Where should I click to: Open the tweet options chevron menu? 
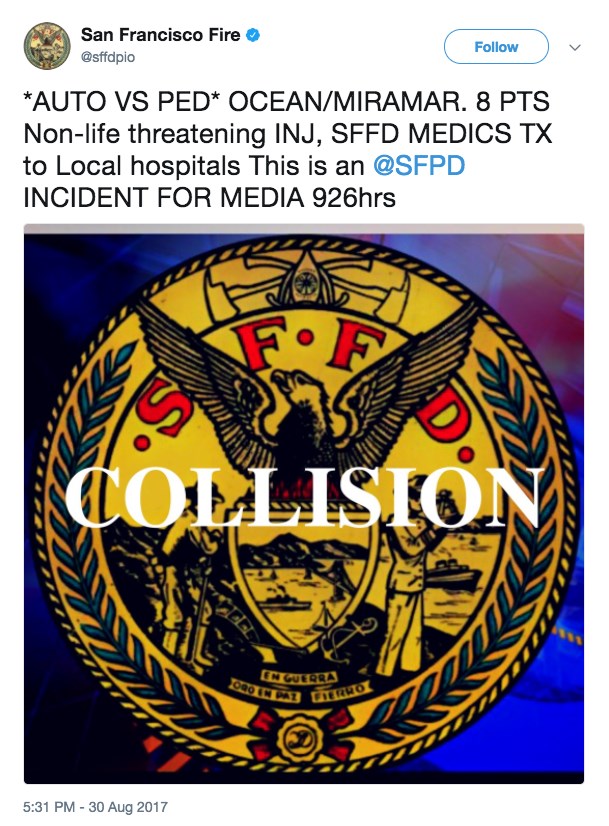(x=575, y=47)
